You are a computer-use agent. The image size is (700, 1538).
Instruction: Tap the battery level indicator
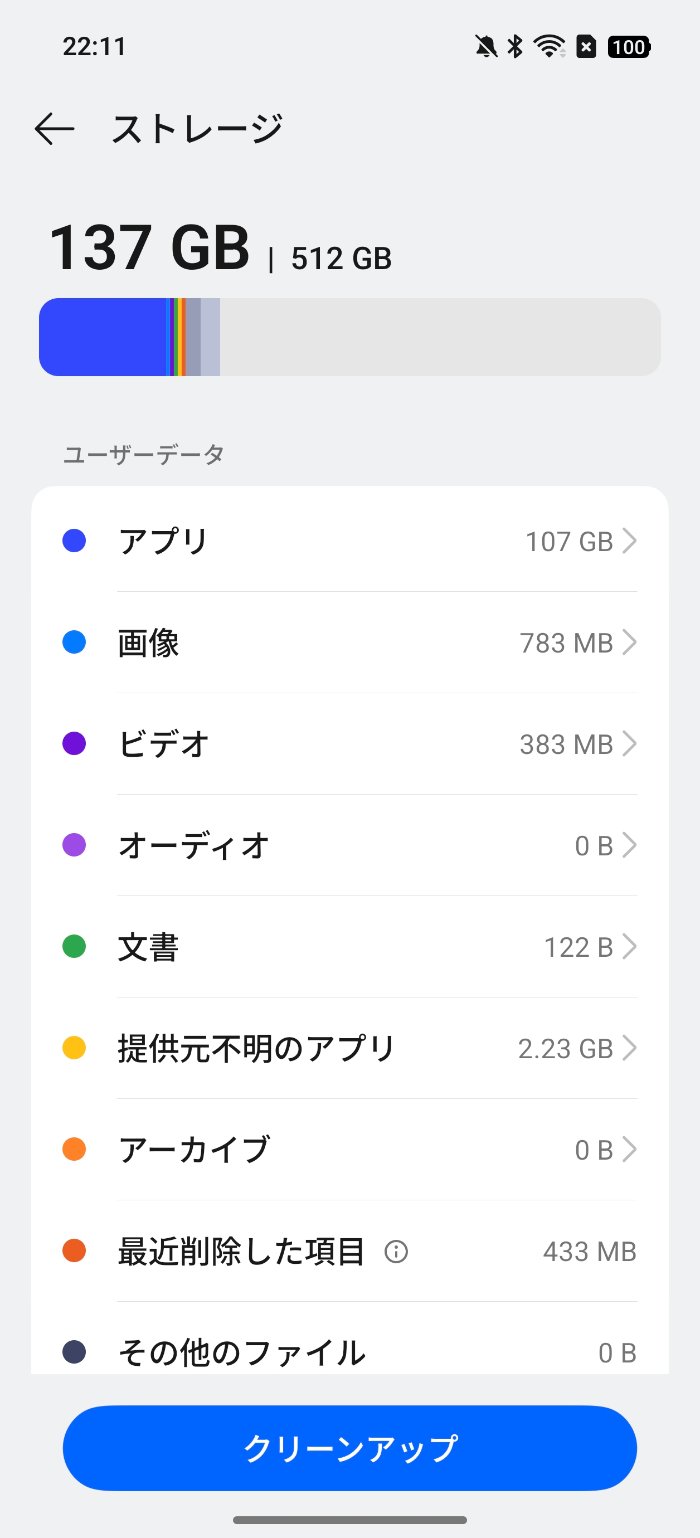point(628,46)
